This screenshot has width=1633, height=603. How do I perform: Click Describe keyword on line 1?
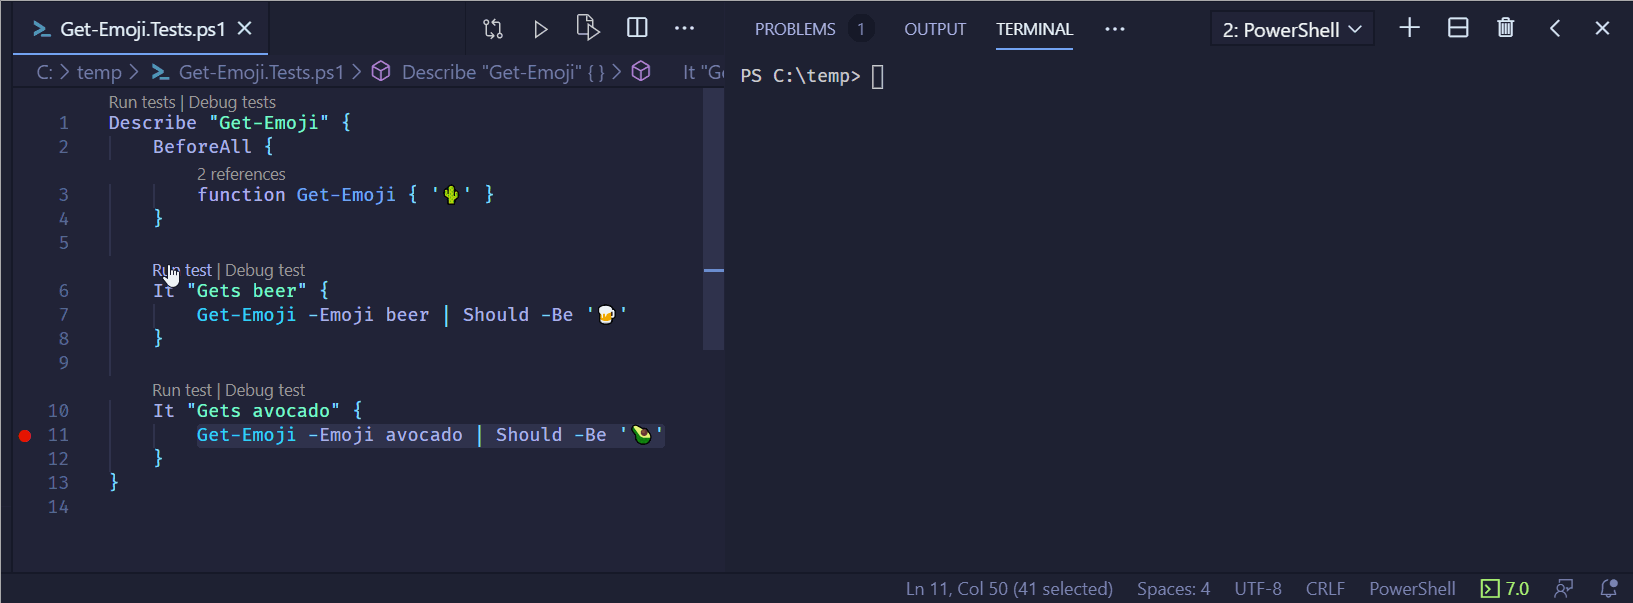(x=153, y=123)
